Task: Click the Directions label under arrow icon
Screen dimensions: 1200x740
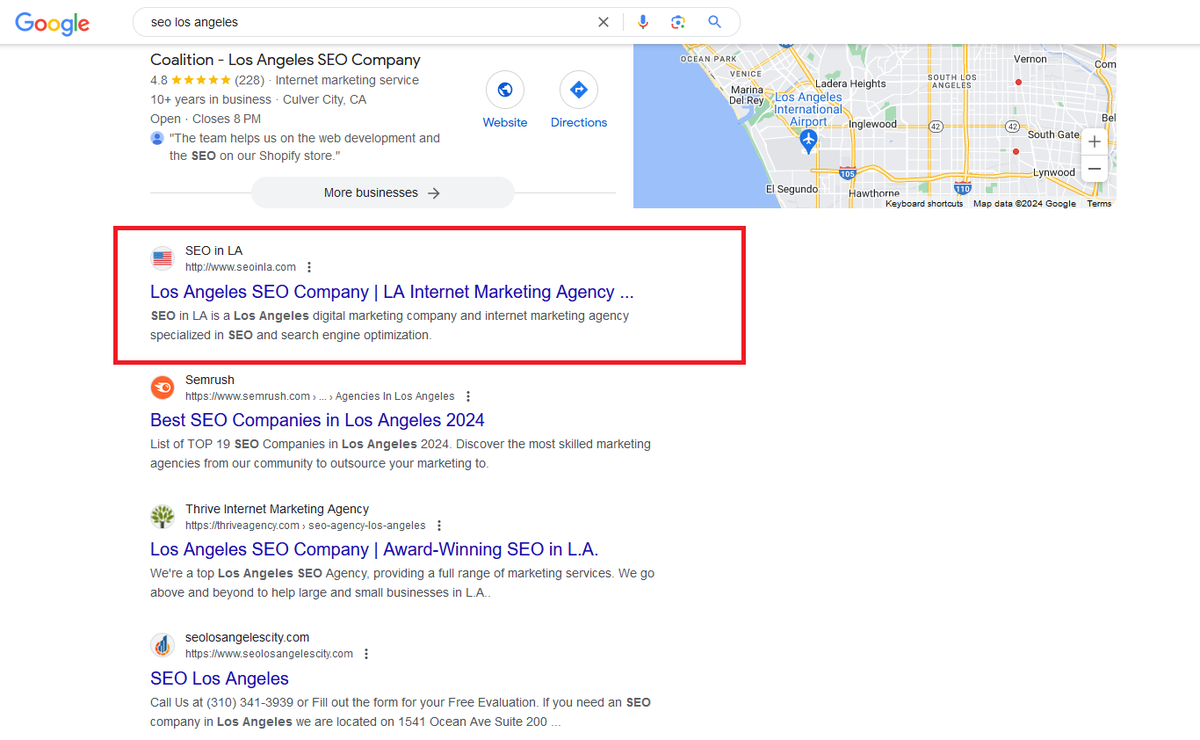Action: pos(579,123)
